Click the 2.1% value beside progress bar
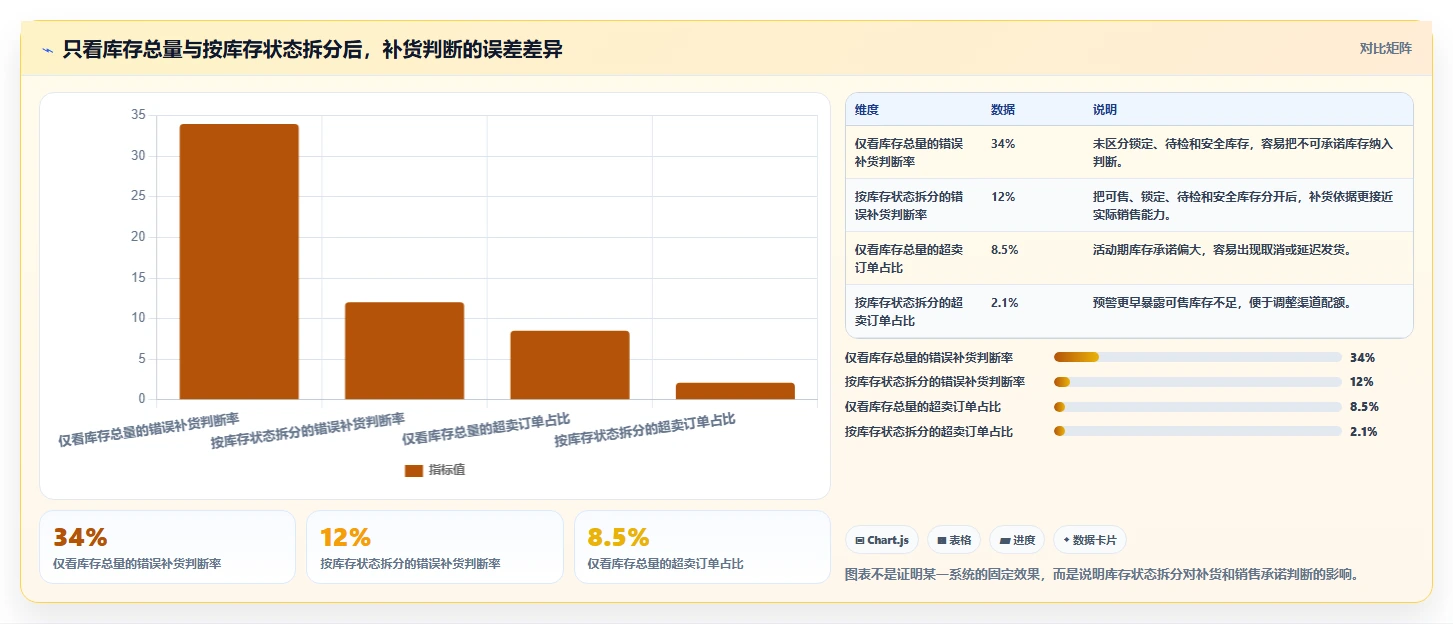 pos(1363,432)
